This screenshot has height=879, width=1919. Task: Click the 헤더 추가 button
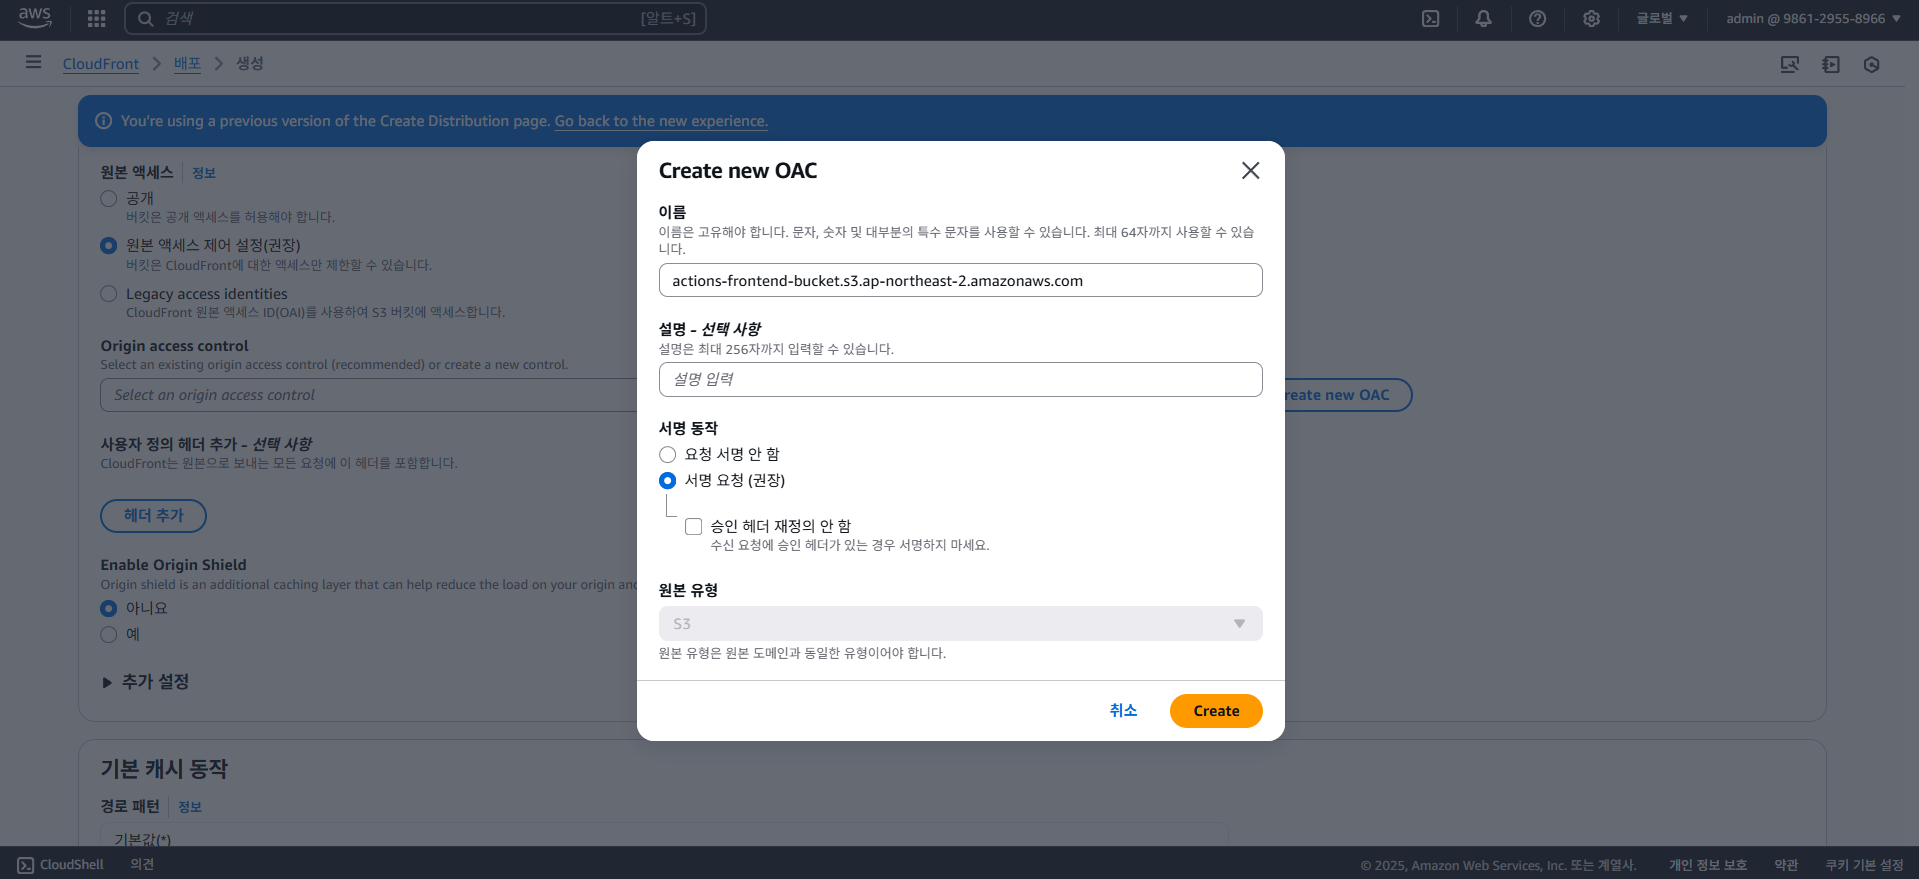point(153,516)
